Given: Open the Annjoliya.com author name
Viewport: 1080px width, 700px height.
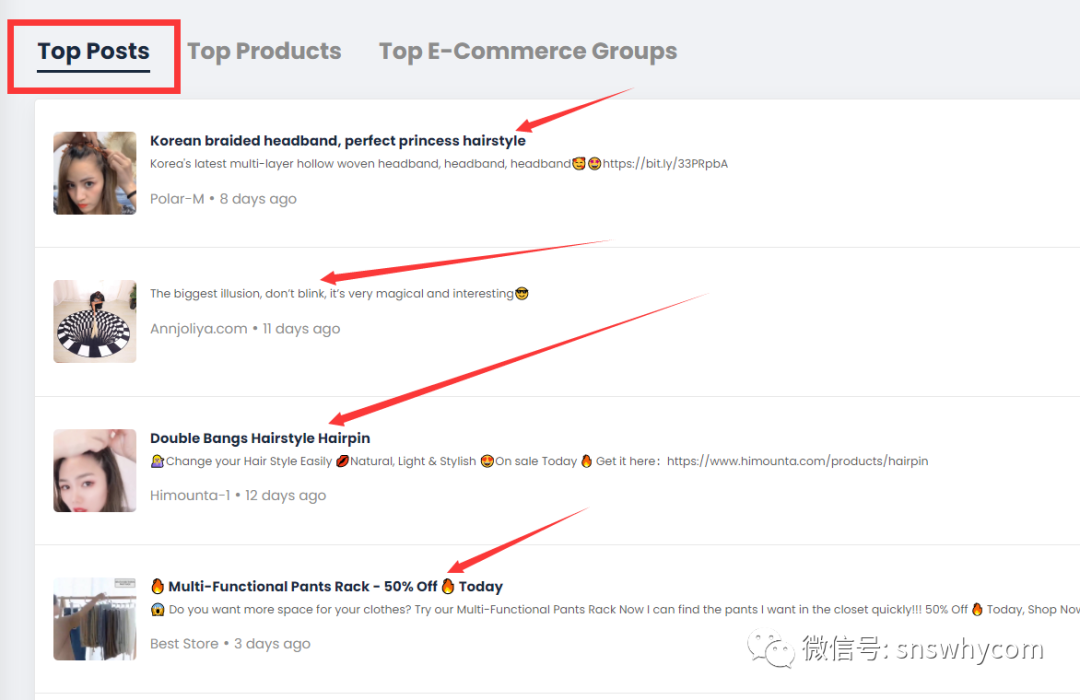Looking at the screenshot, I should pyautogui.click(x=198, y=329).
